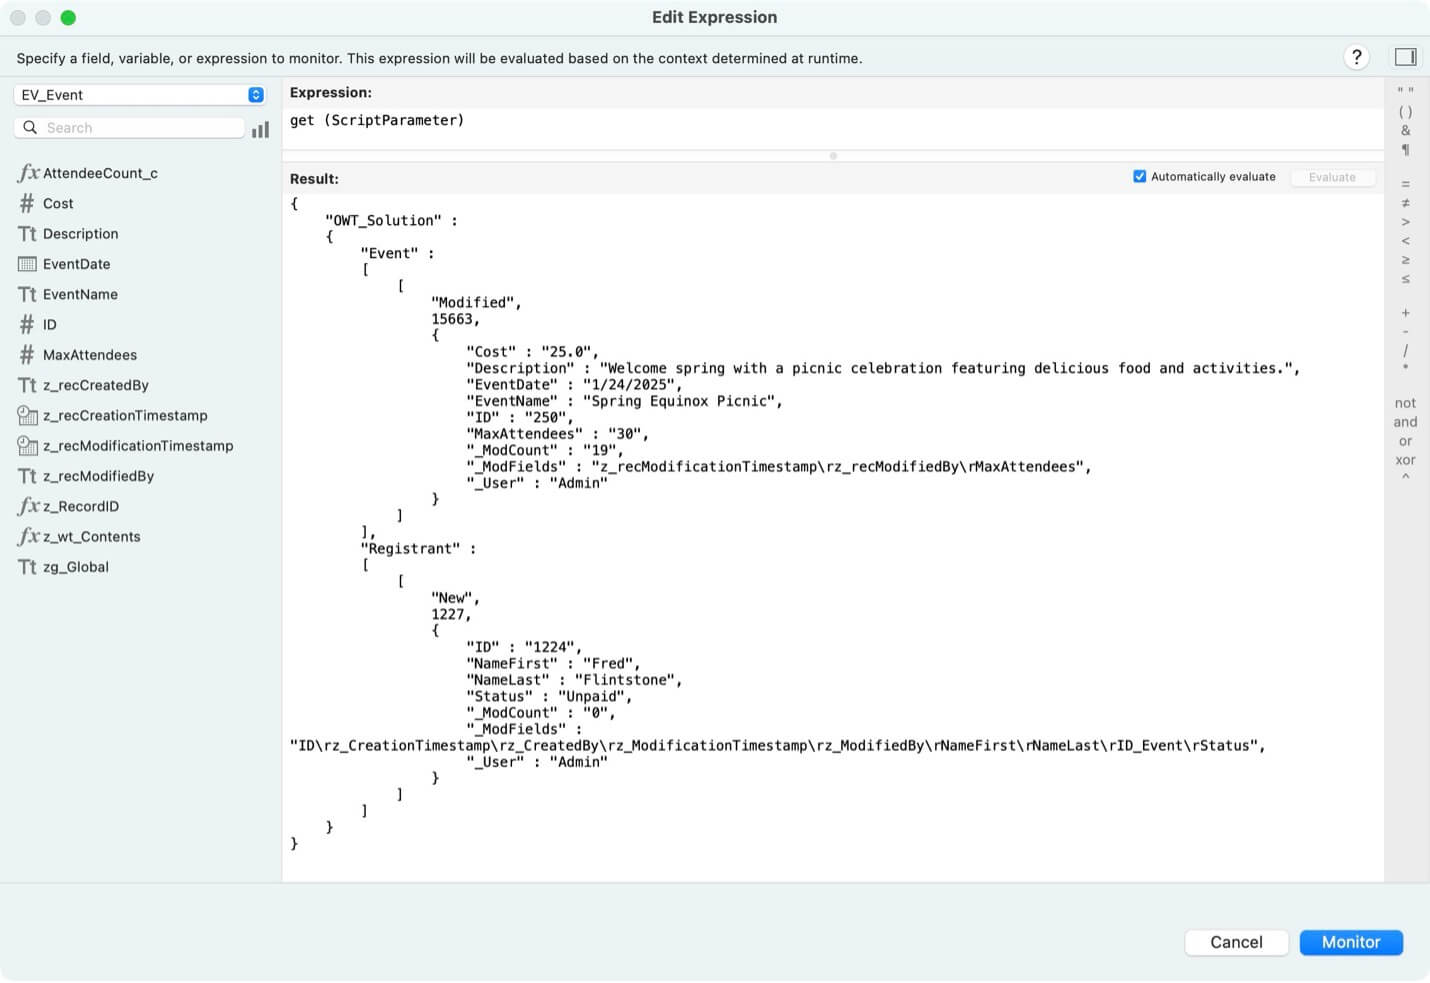The image size is (1430, 983).
Task: Insert the or logical operator
Action: pos(1405,441)
